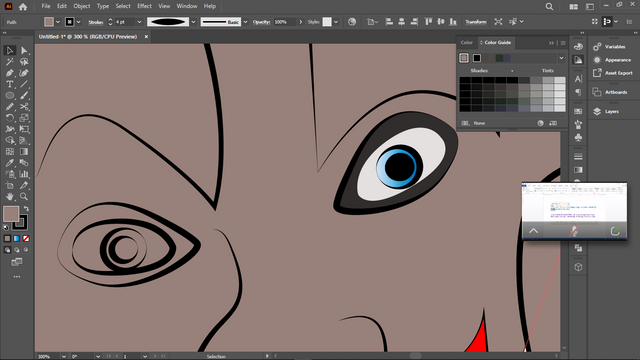Screen dimensions: 640x360
Task: Click the Transform button
Action: click(x=476, y=22)
